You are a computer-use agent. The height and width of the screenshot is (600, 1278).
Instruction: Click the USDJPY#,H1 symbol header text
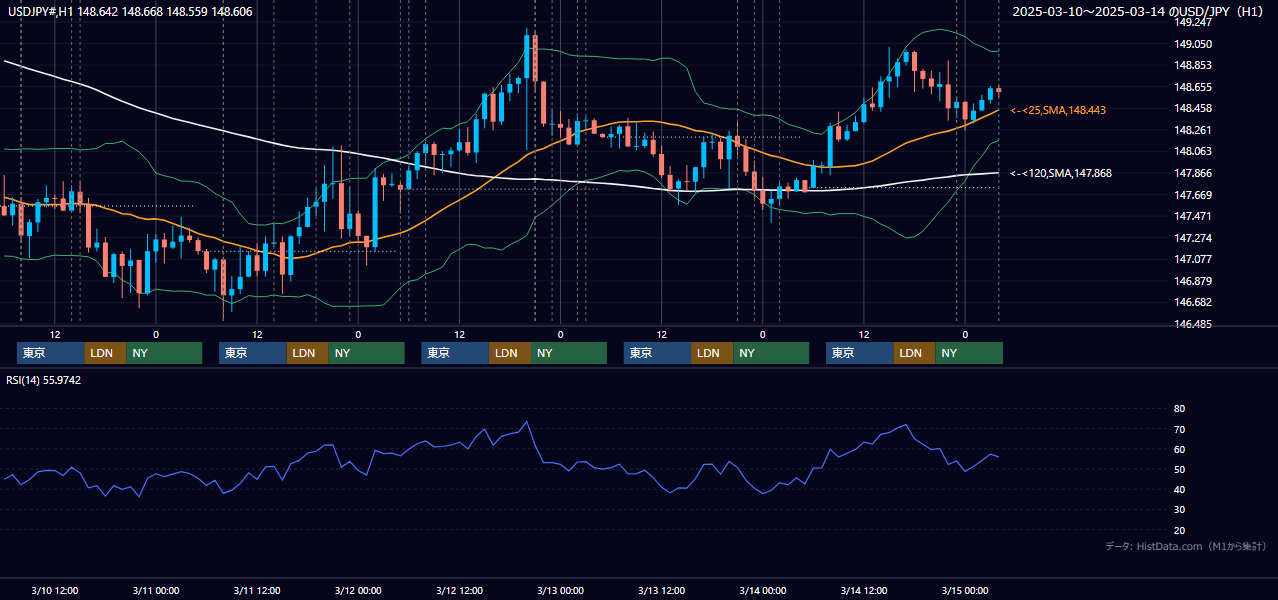tap(130, 11)
